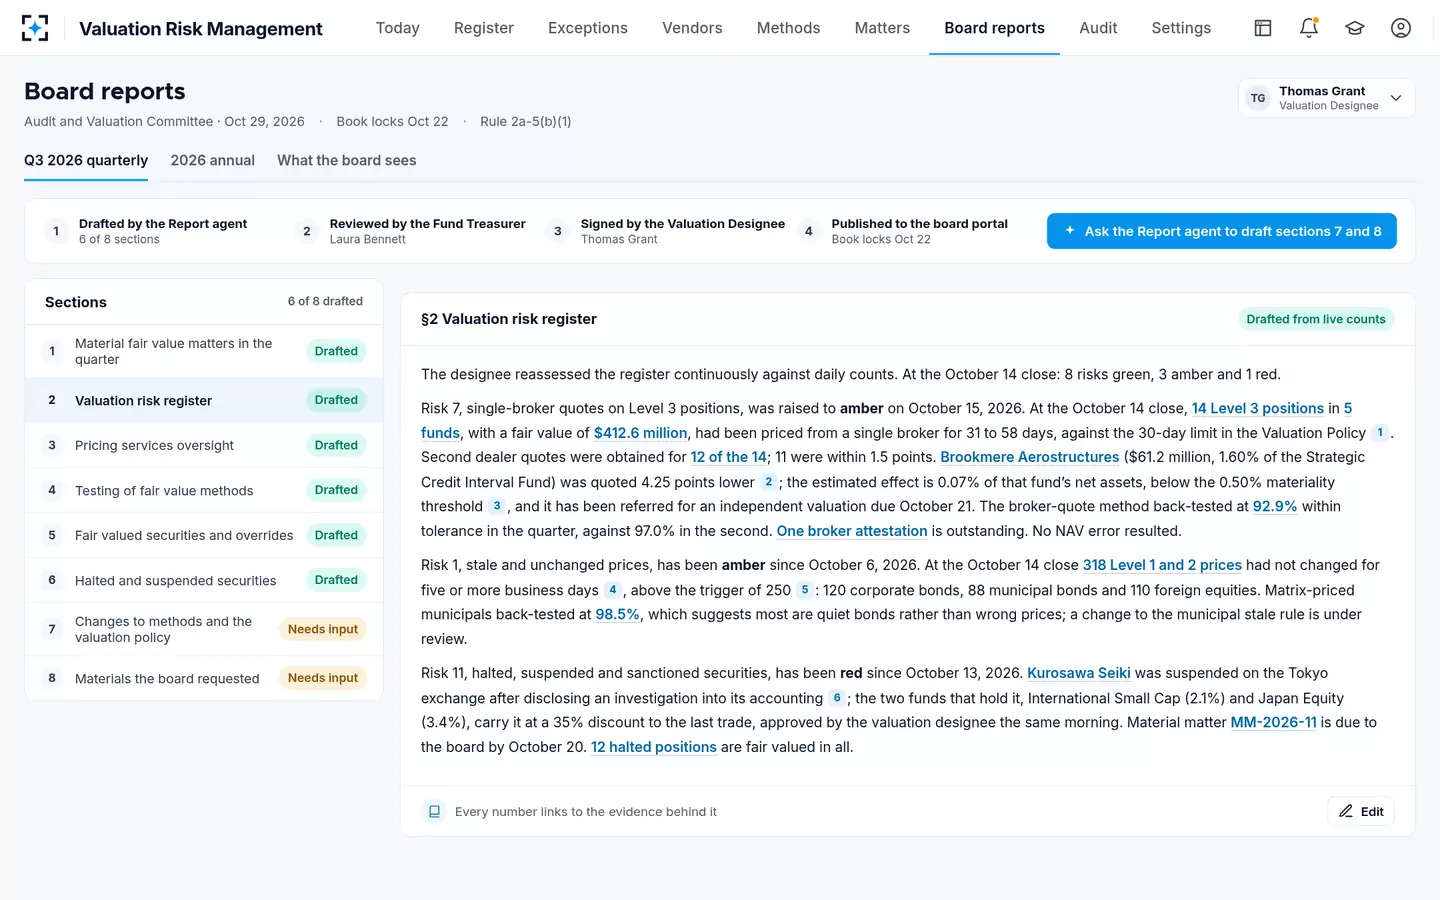The height and width of the screenshot is (900, 1440).
Task: Select Materials the board requested section
Action: [204, 678]
